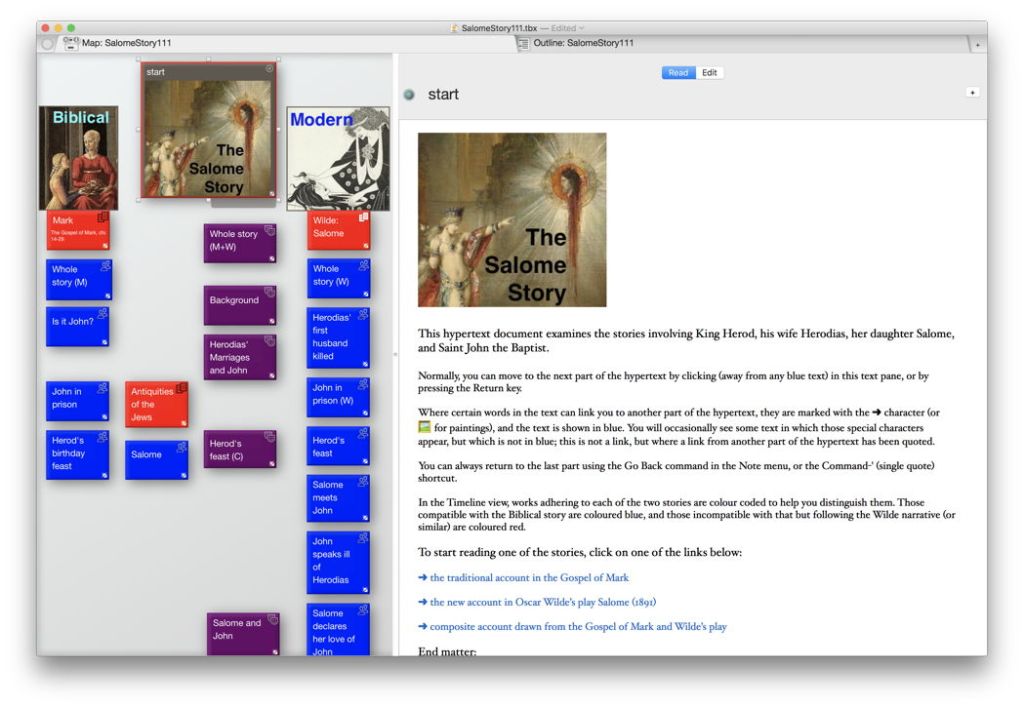The image size is (1024, 708).
Task: Click the circular badge on the start note title bar
Action: pyautogui.click(x=269, y=70)
